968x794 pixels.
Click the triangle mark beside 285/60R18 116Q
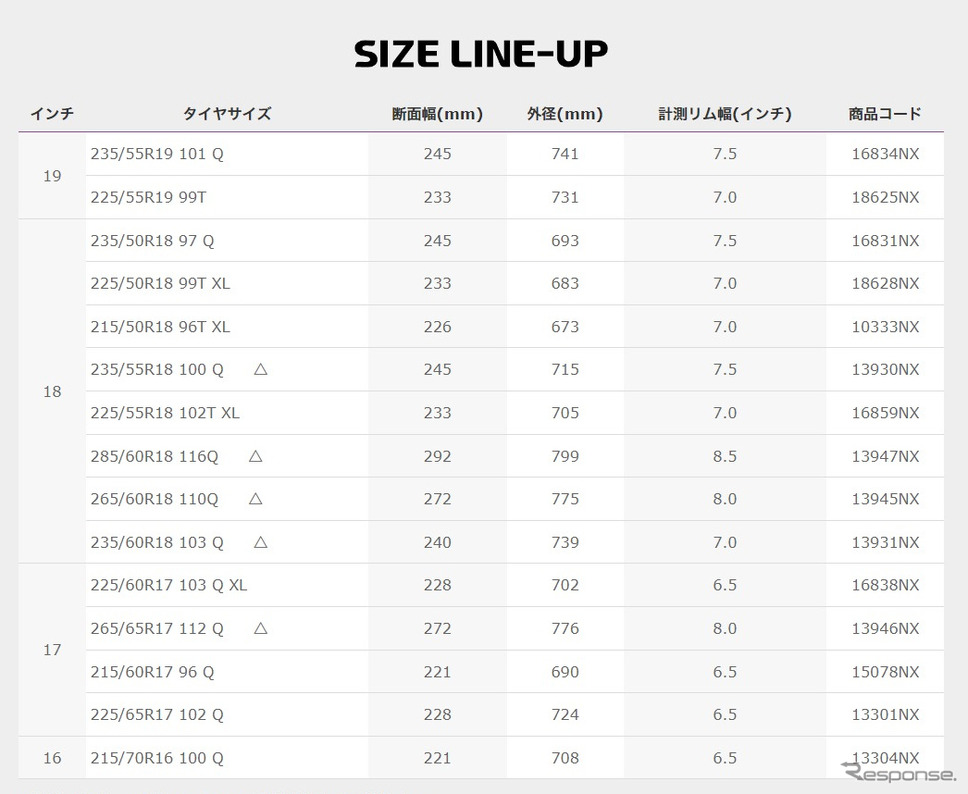coord(256,456)
